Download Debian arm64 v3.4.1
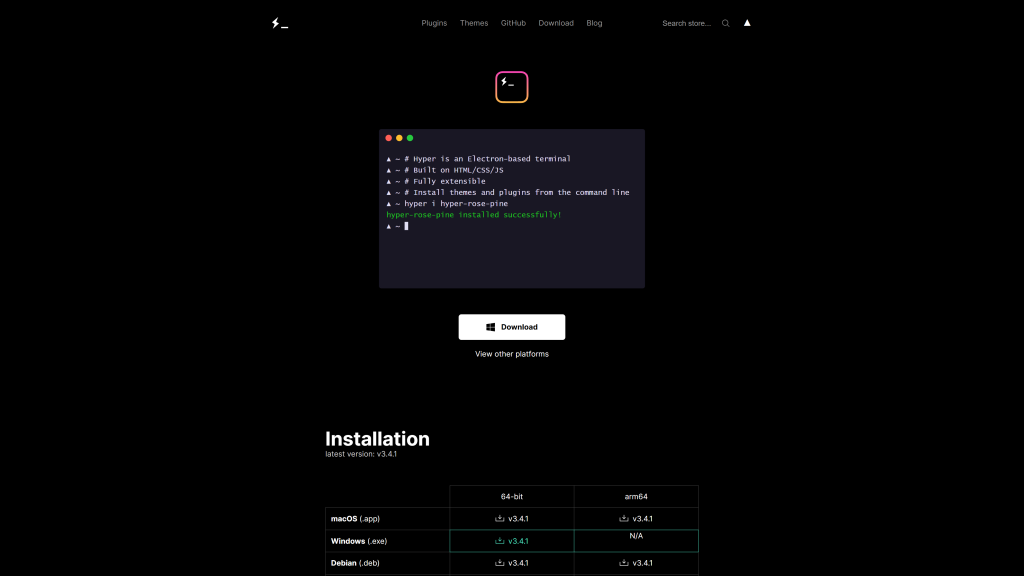 tap(636, 563)
